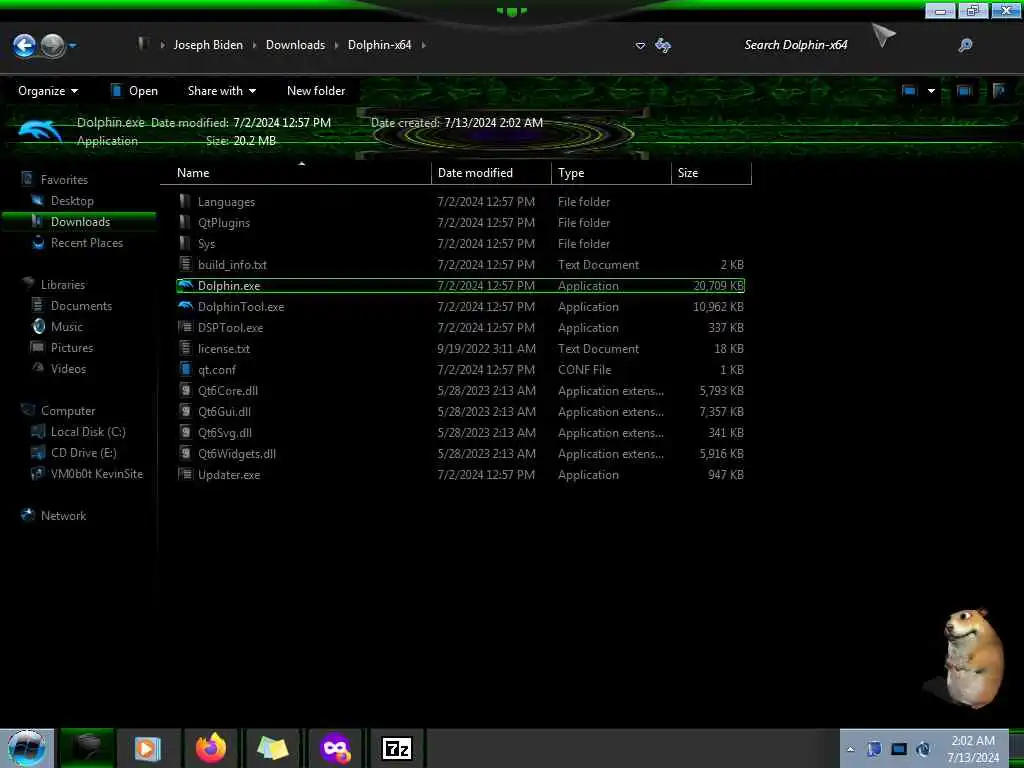The image size is (1024, 768).
Task: Select Recent Places in navigation pane
Action: click(x=87, y=242)
